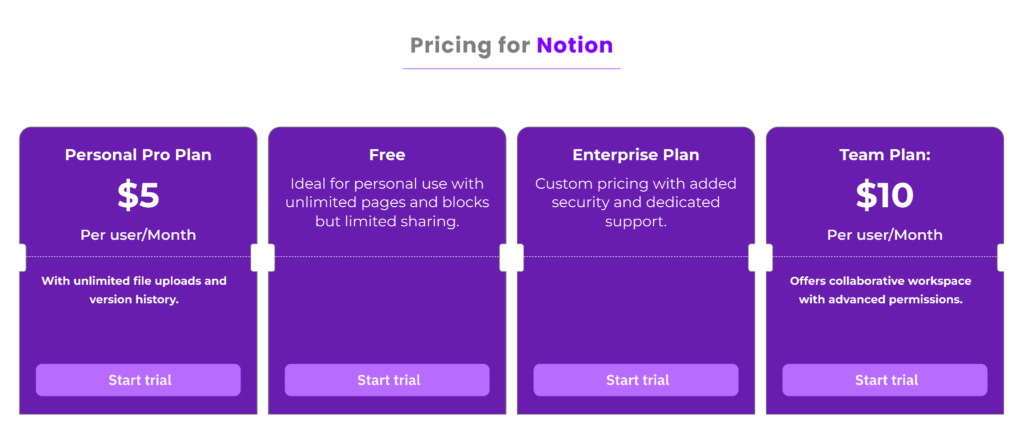Viewport: 1024px width, 447px height.
Task: Click the purple word Notion in the title
Action: [x=574, y=45]
